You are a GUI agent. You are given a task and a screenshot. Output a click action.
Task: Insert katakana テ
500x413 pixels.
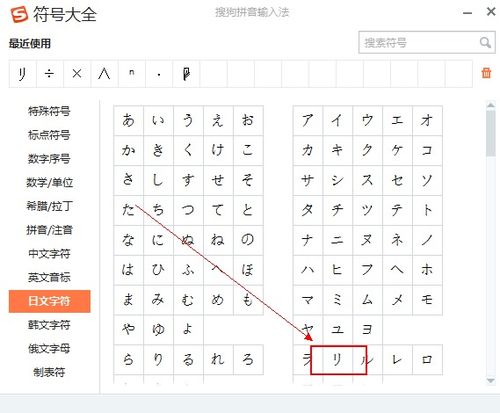pos(397,210)
